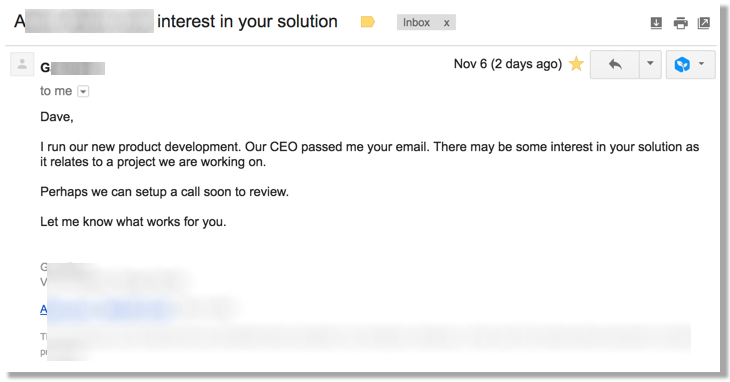730x382 pixels.
Task: Print the email with printer icon
Action: [x=680, y=22]
